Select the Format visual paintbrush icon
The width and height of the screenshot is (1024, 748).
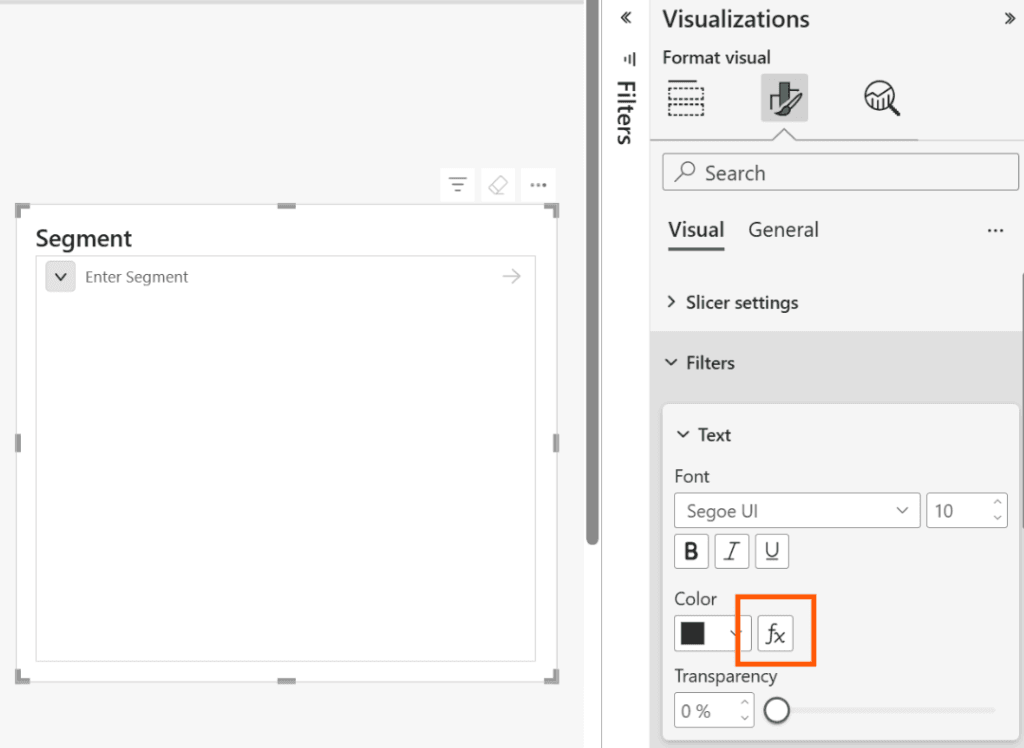point(784,98)
